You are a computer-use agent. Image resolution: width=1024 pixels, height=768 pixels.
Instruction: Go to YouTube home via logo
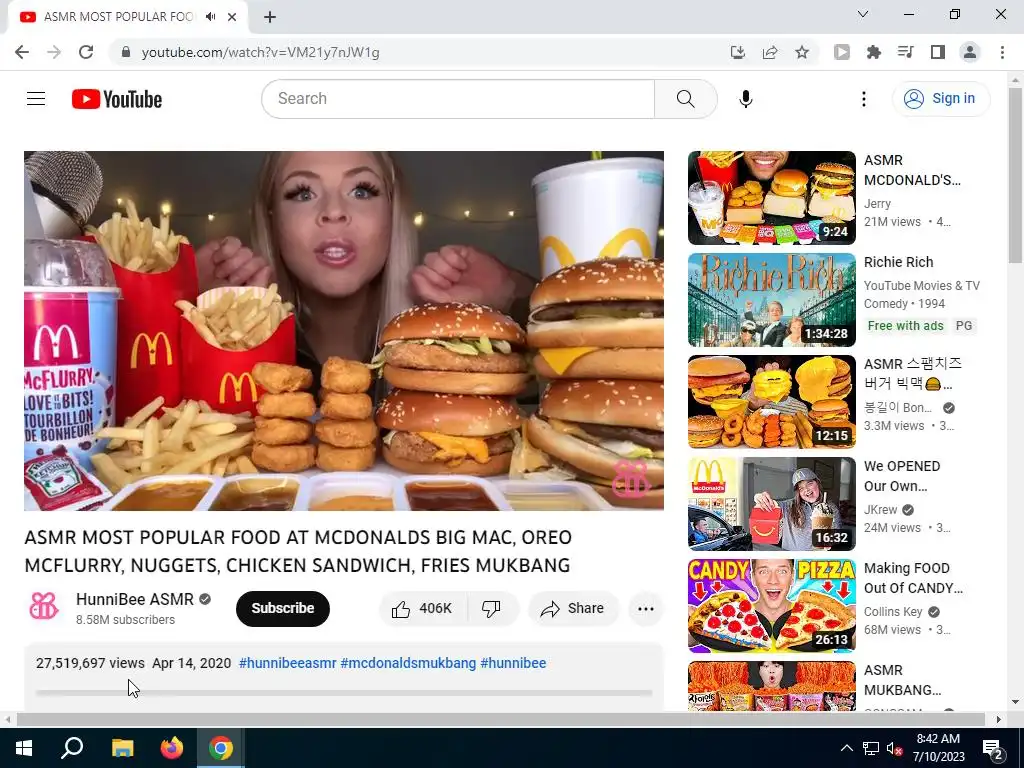pyautogui.click(x=117, y=99)
